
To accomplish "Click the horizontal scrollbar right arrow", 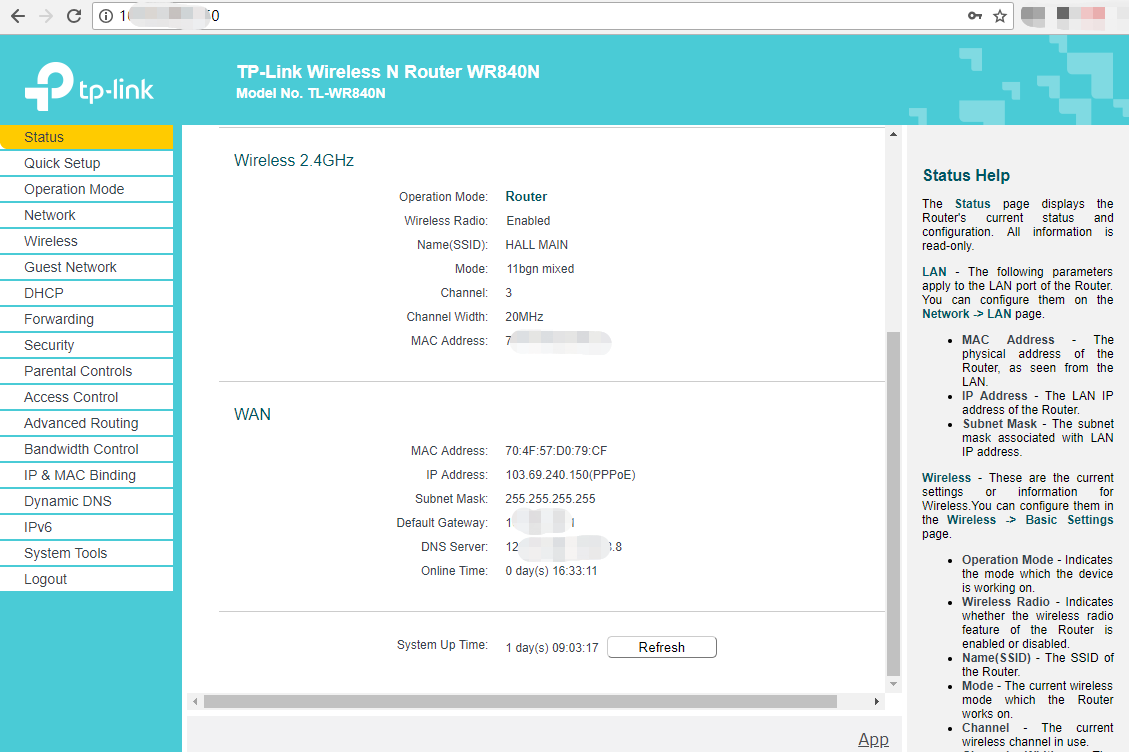I will coord(876,702).
